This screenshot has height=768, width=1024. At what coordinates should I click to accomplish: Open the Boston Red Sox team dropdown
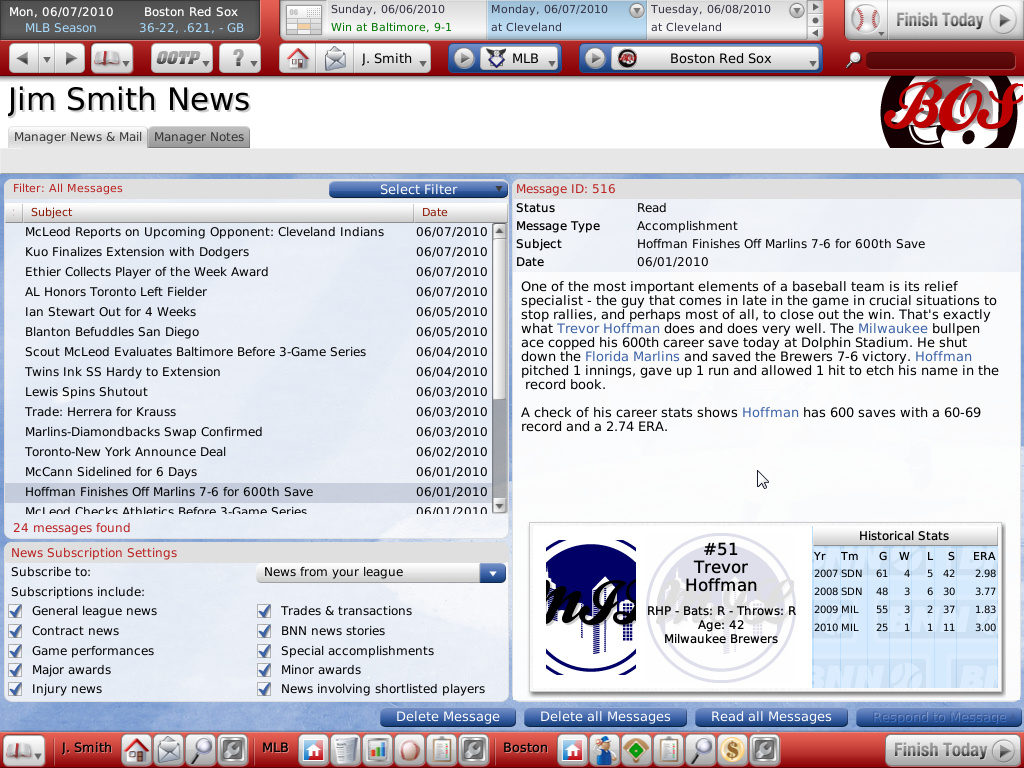tap(718, 59)
